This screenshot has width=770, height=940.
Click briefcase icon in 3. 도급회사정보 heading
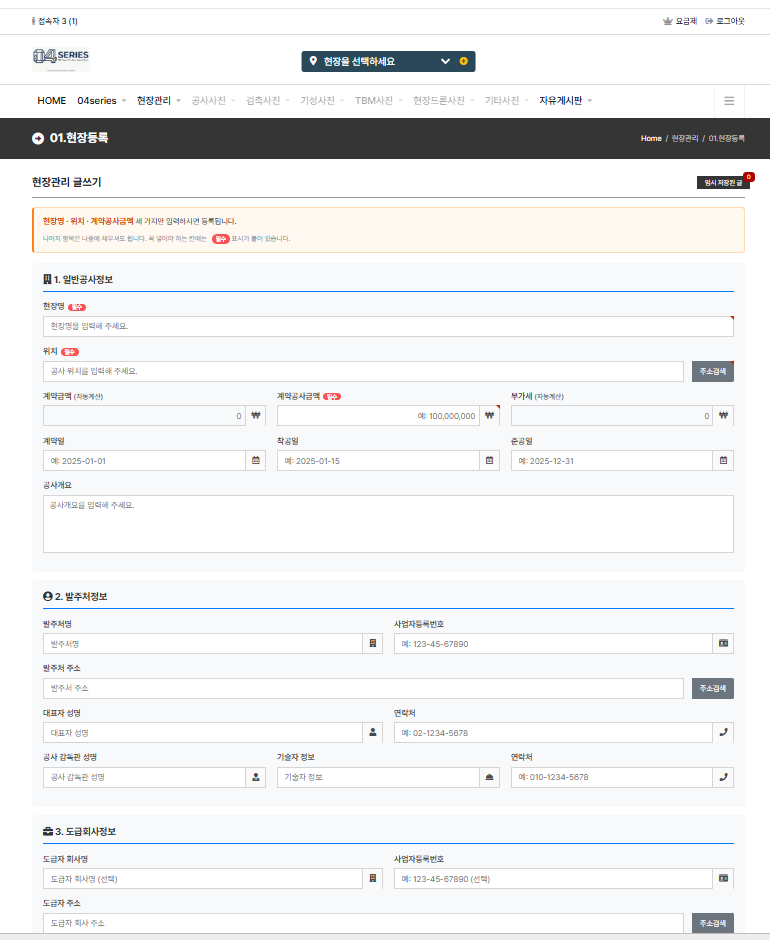click(x=48, y=831)
